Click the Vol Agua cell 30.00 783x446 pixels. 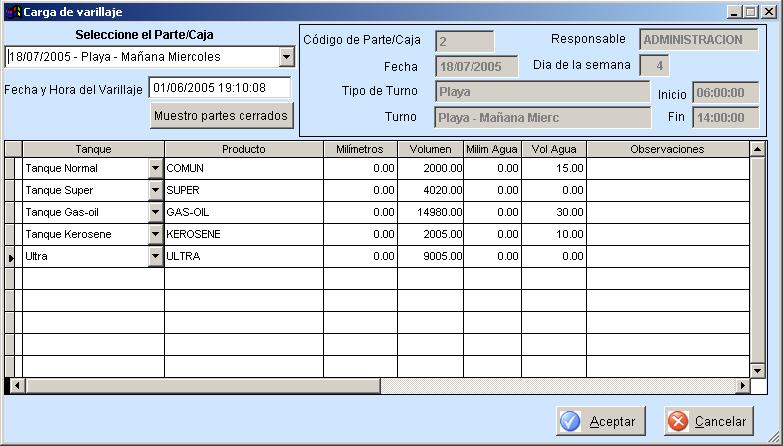tap(554, 213)
